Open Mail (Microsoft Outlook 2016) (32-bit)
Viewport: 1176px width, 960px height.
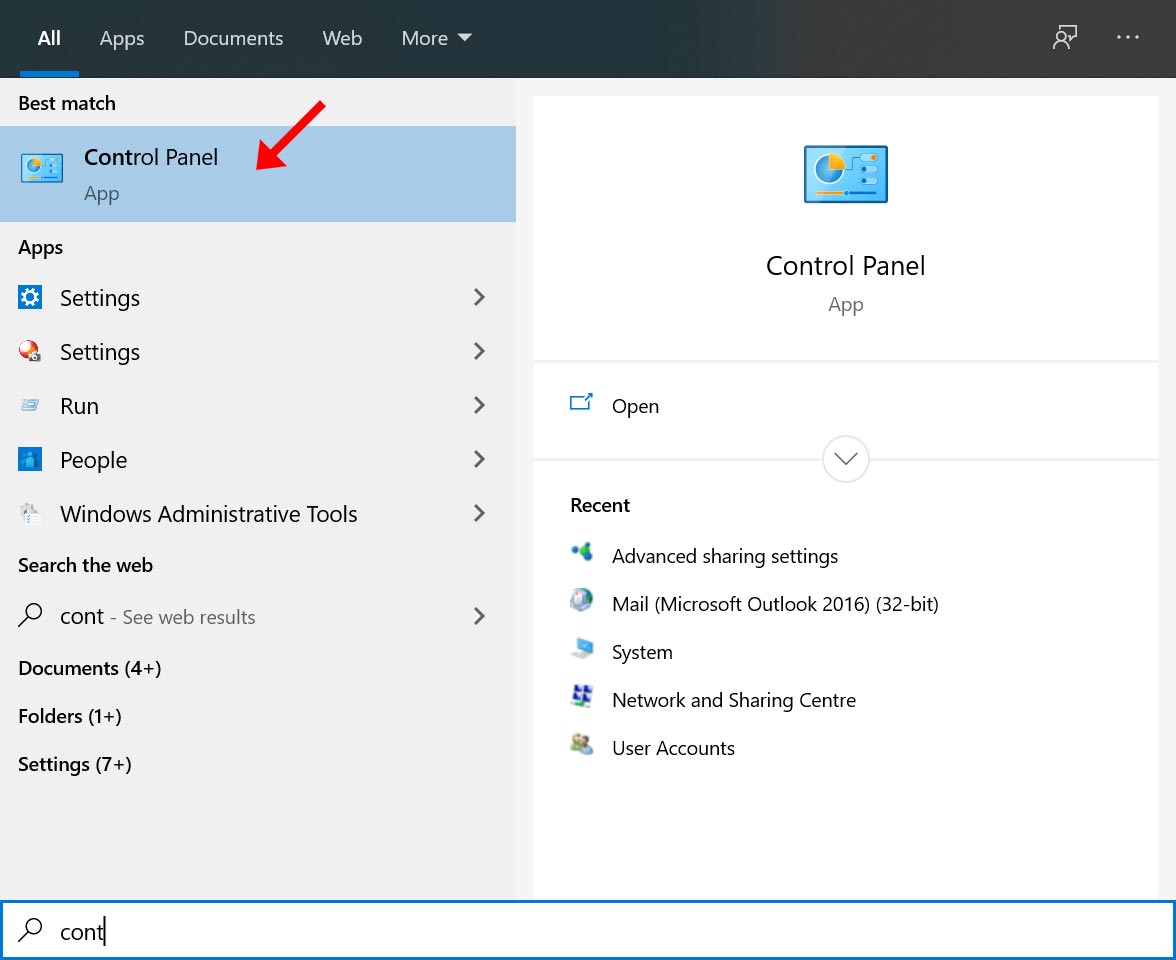(x=775, y=604)
